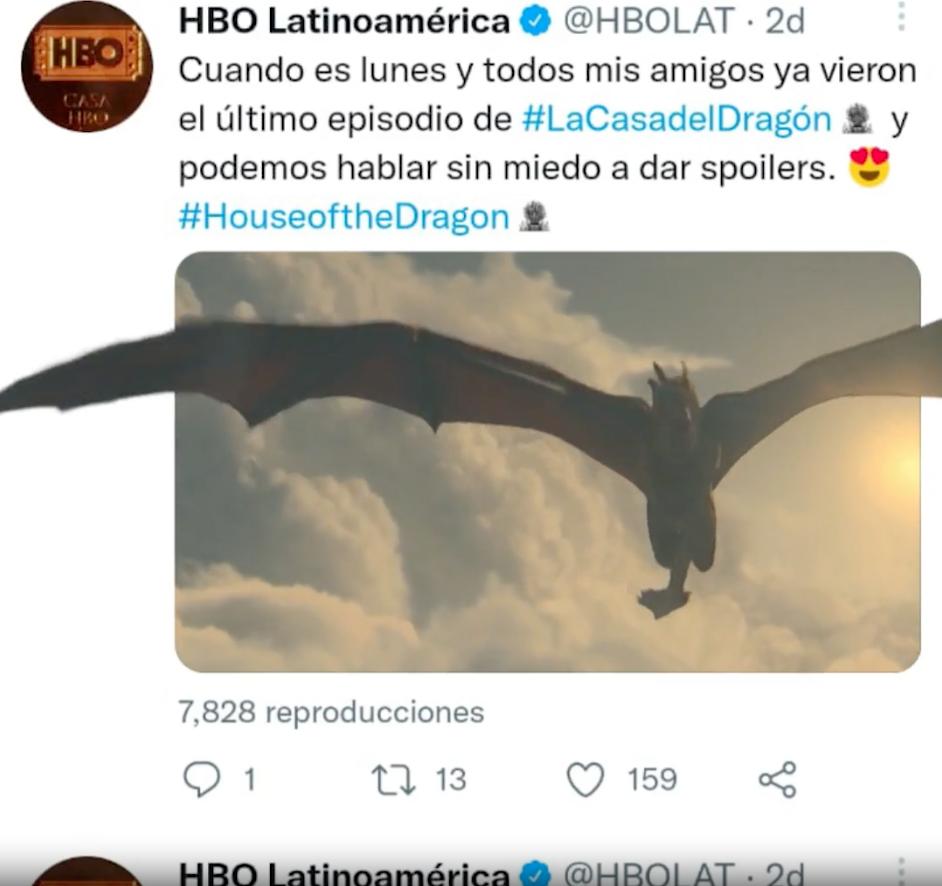942x886 pixels.
Task: Open the #HouseoftheDragon hashtag link
Action: [x=344, y=216]
